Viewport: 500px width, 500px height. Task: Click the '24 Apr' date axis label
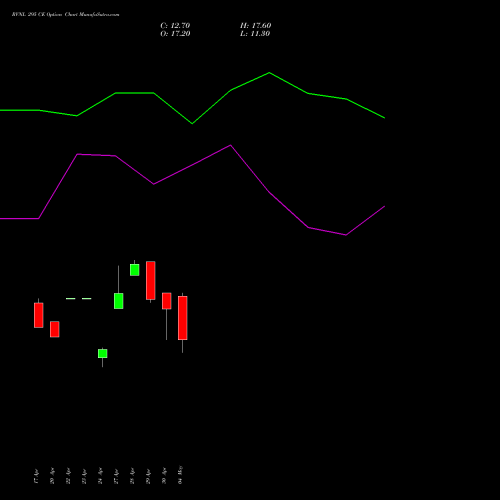[x=100, y=476]
